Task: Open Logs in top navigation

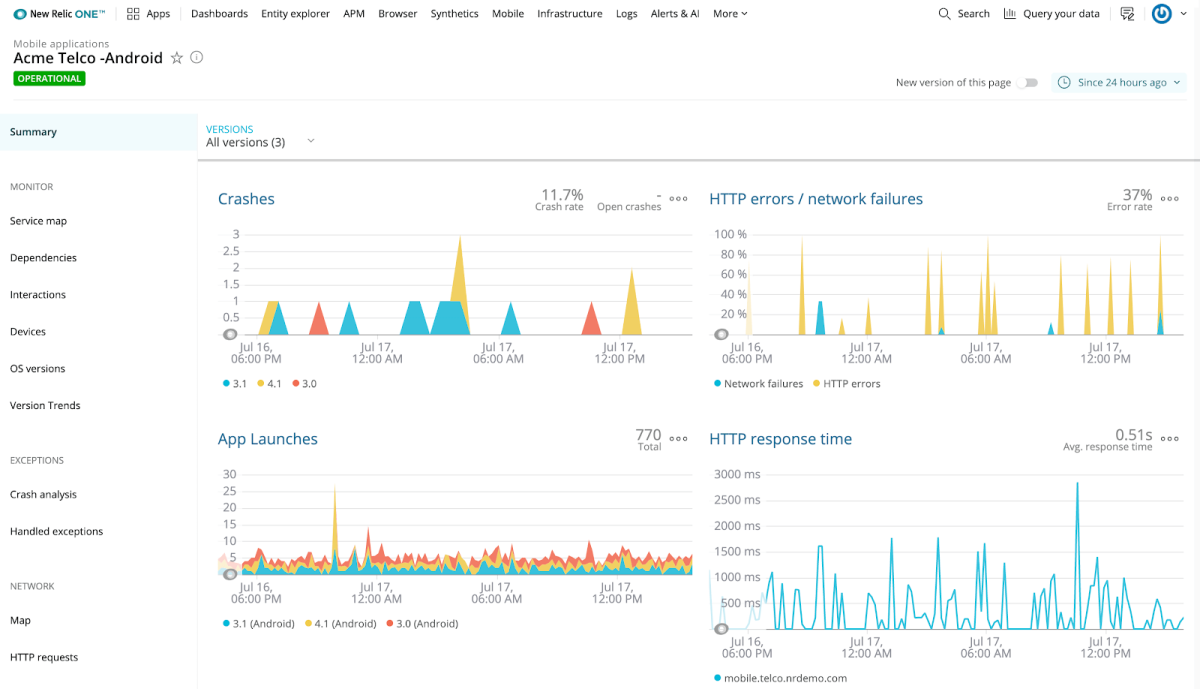Action: click(627, 14)
